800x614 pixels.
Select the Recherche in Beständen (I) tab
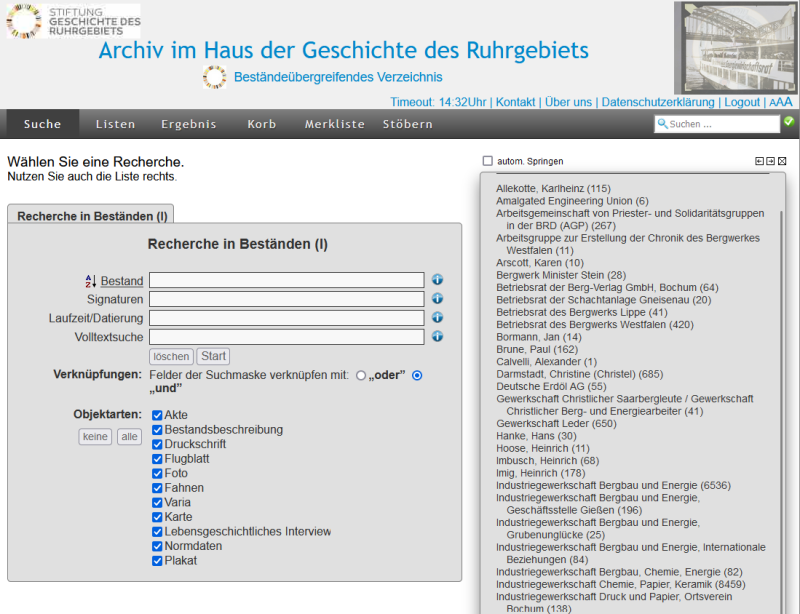[x=91, y=215]
